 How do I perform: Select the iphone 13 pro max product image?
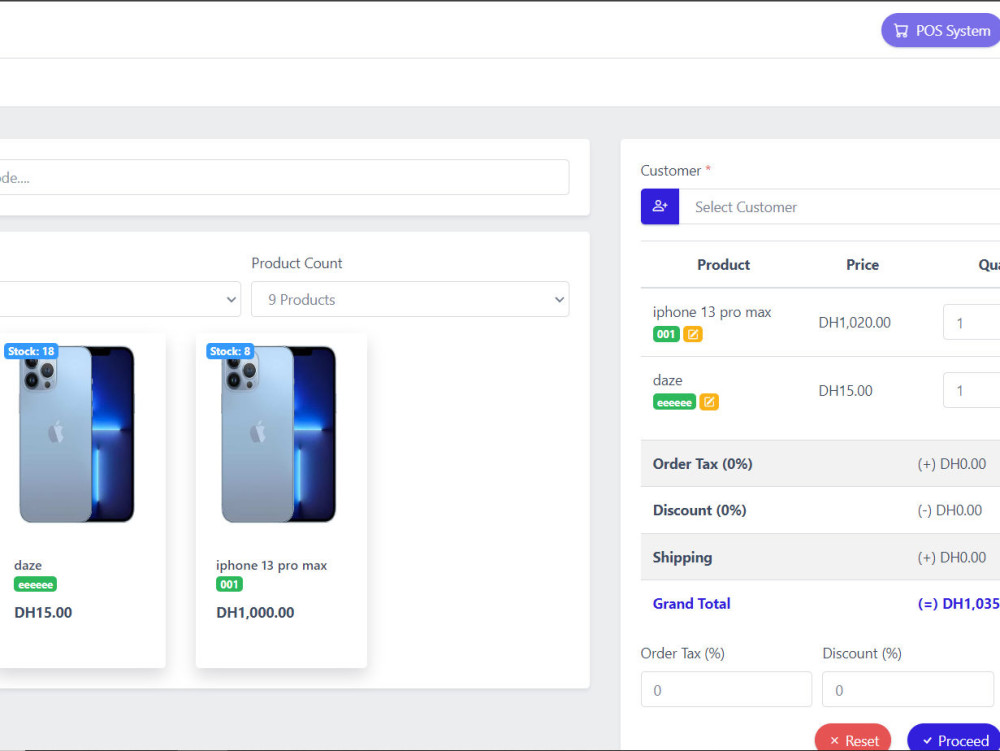(279, 434)
